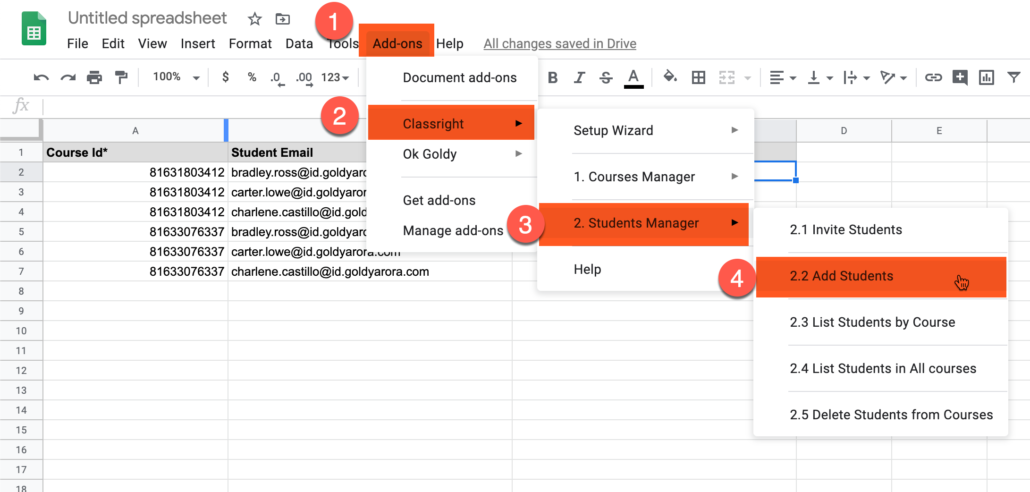Open the View menu

point(152,43)
